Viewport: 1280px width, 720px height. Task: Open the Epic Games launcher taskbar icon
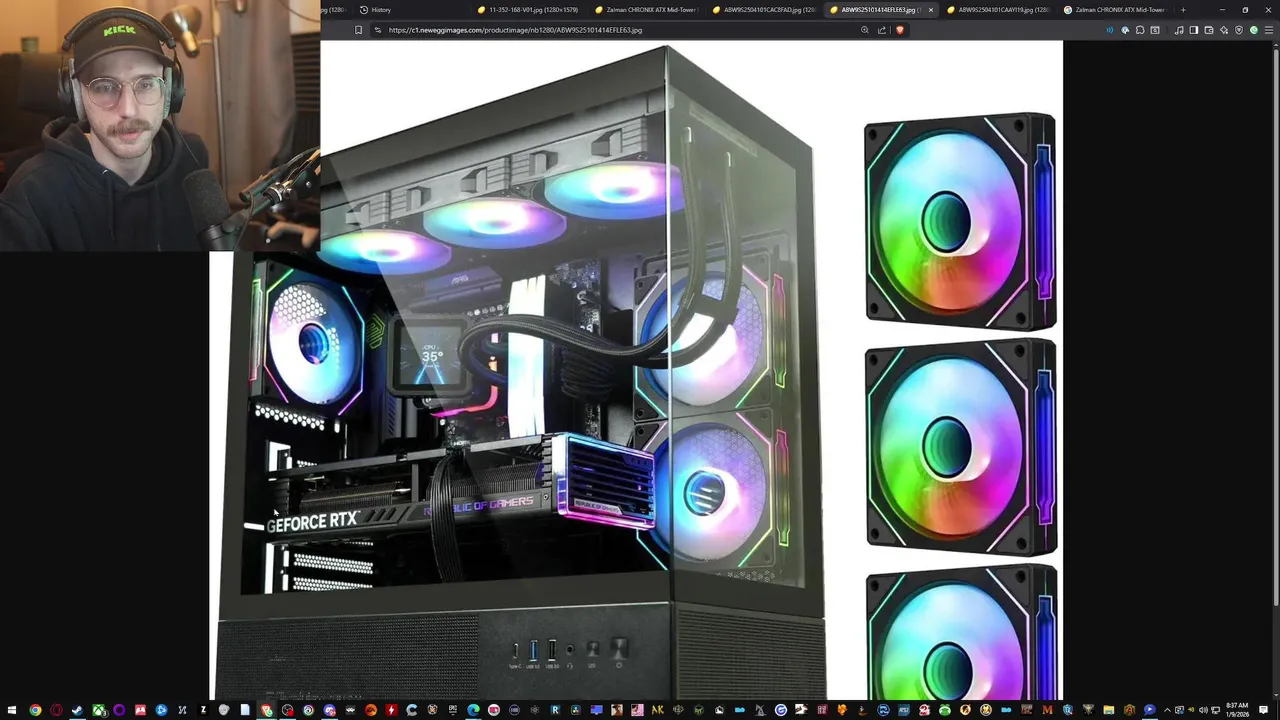[452, 710]
